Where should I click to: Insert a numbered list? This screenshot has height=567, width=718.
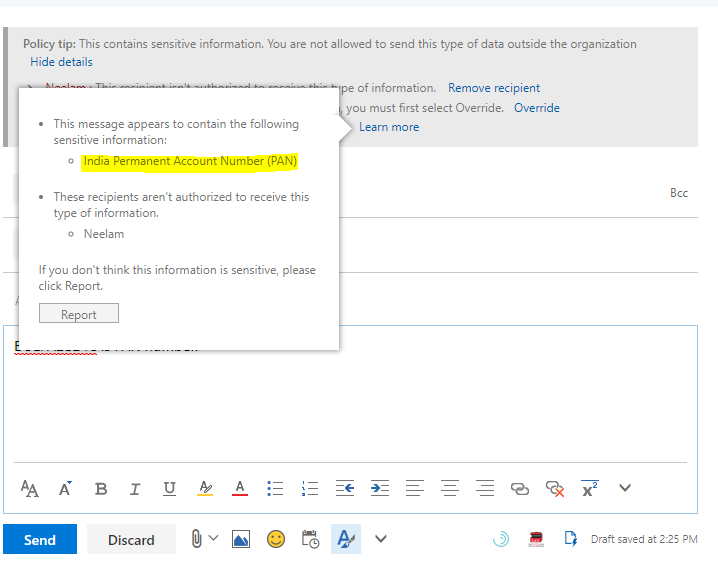pyautogui.click(x=310, y=489)
